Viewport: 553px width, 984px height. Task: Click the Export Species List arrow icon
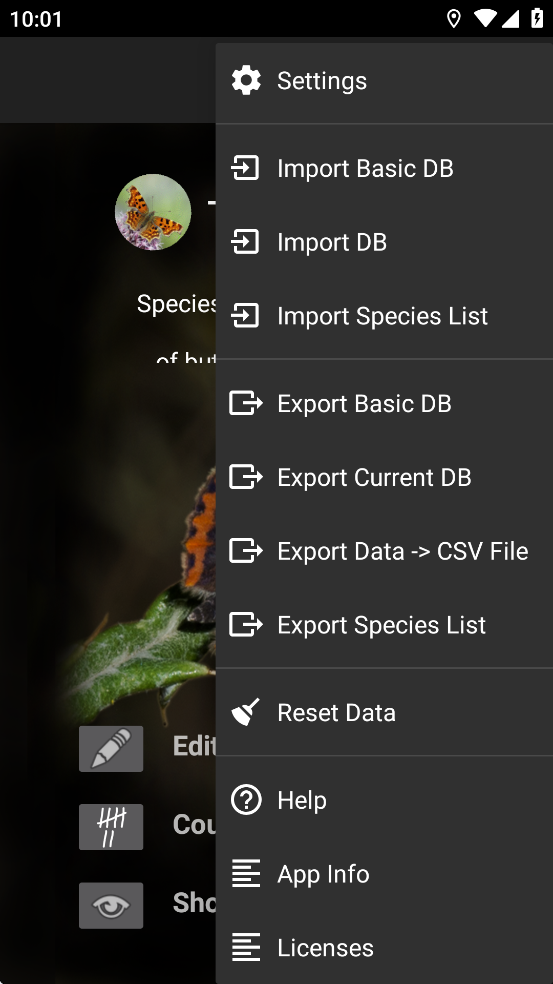click(x=245, y=624)
